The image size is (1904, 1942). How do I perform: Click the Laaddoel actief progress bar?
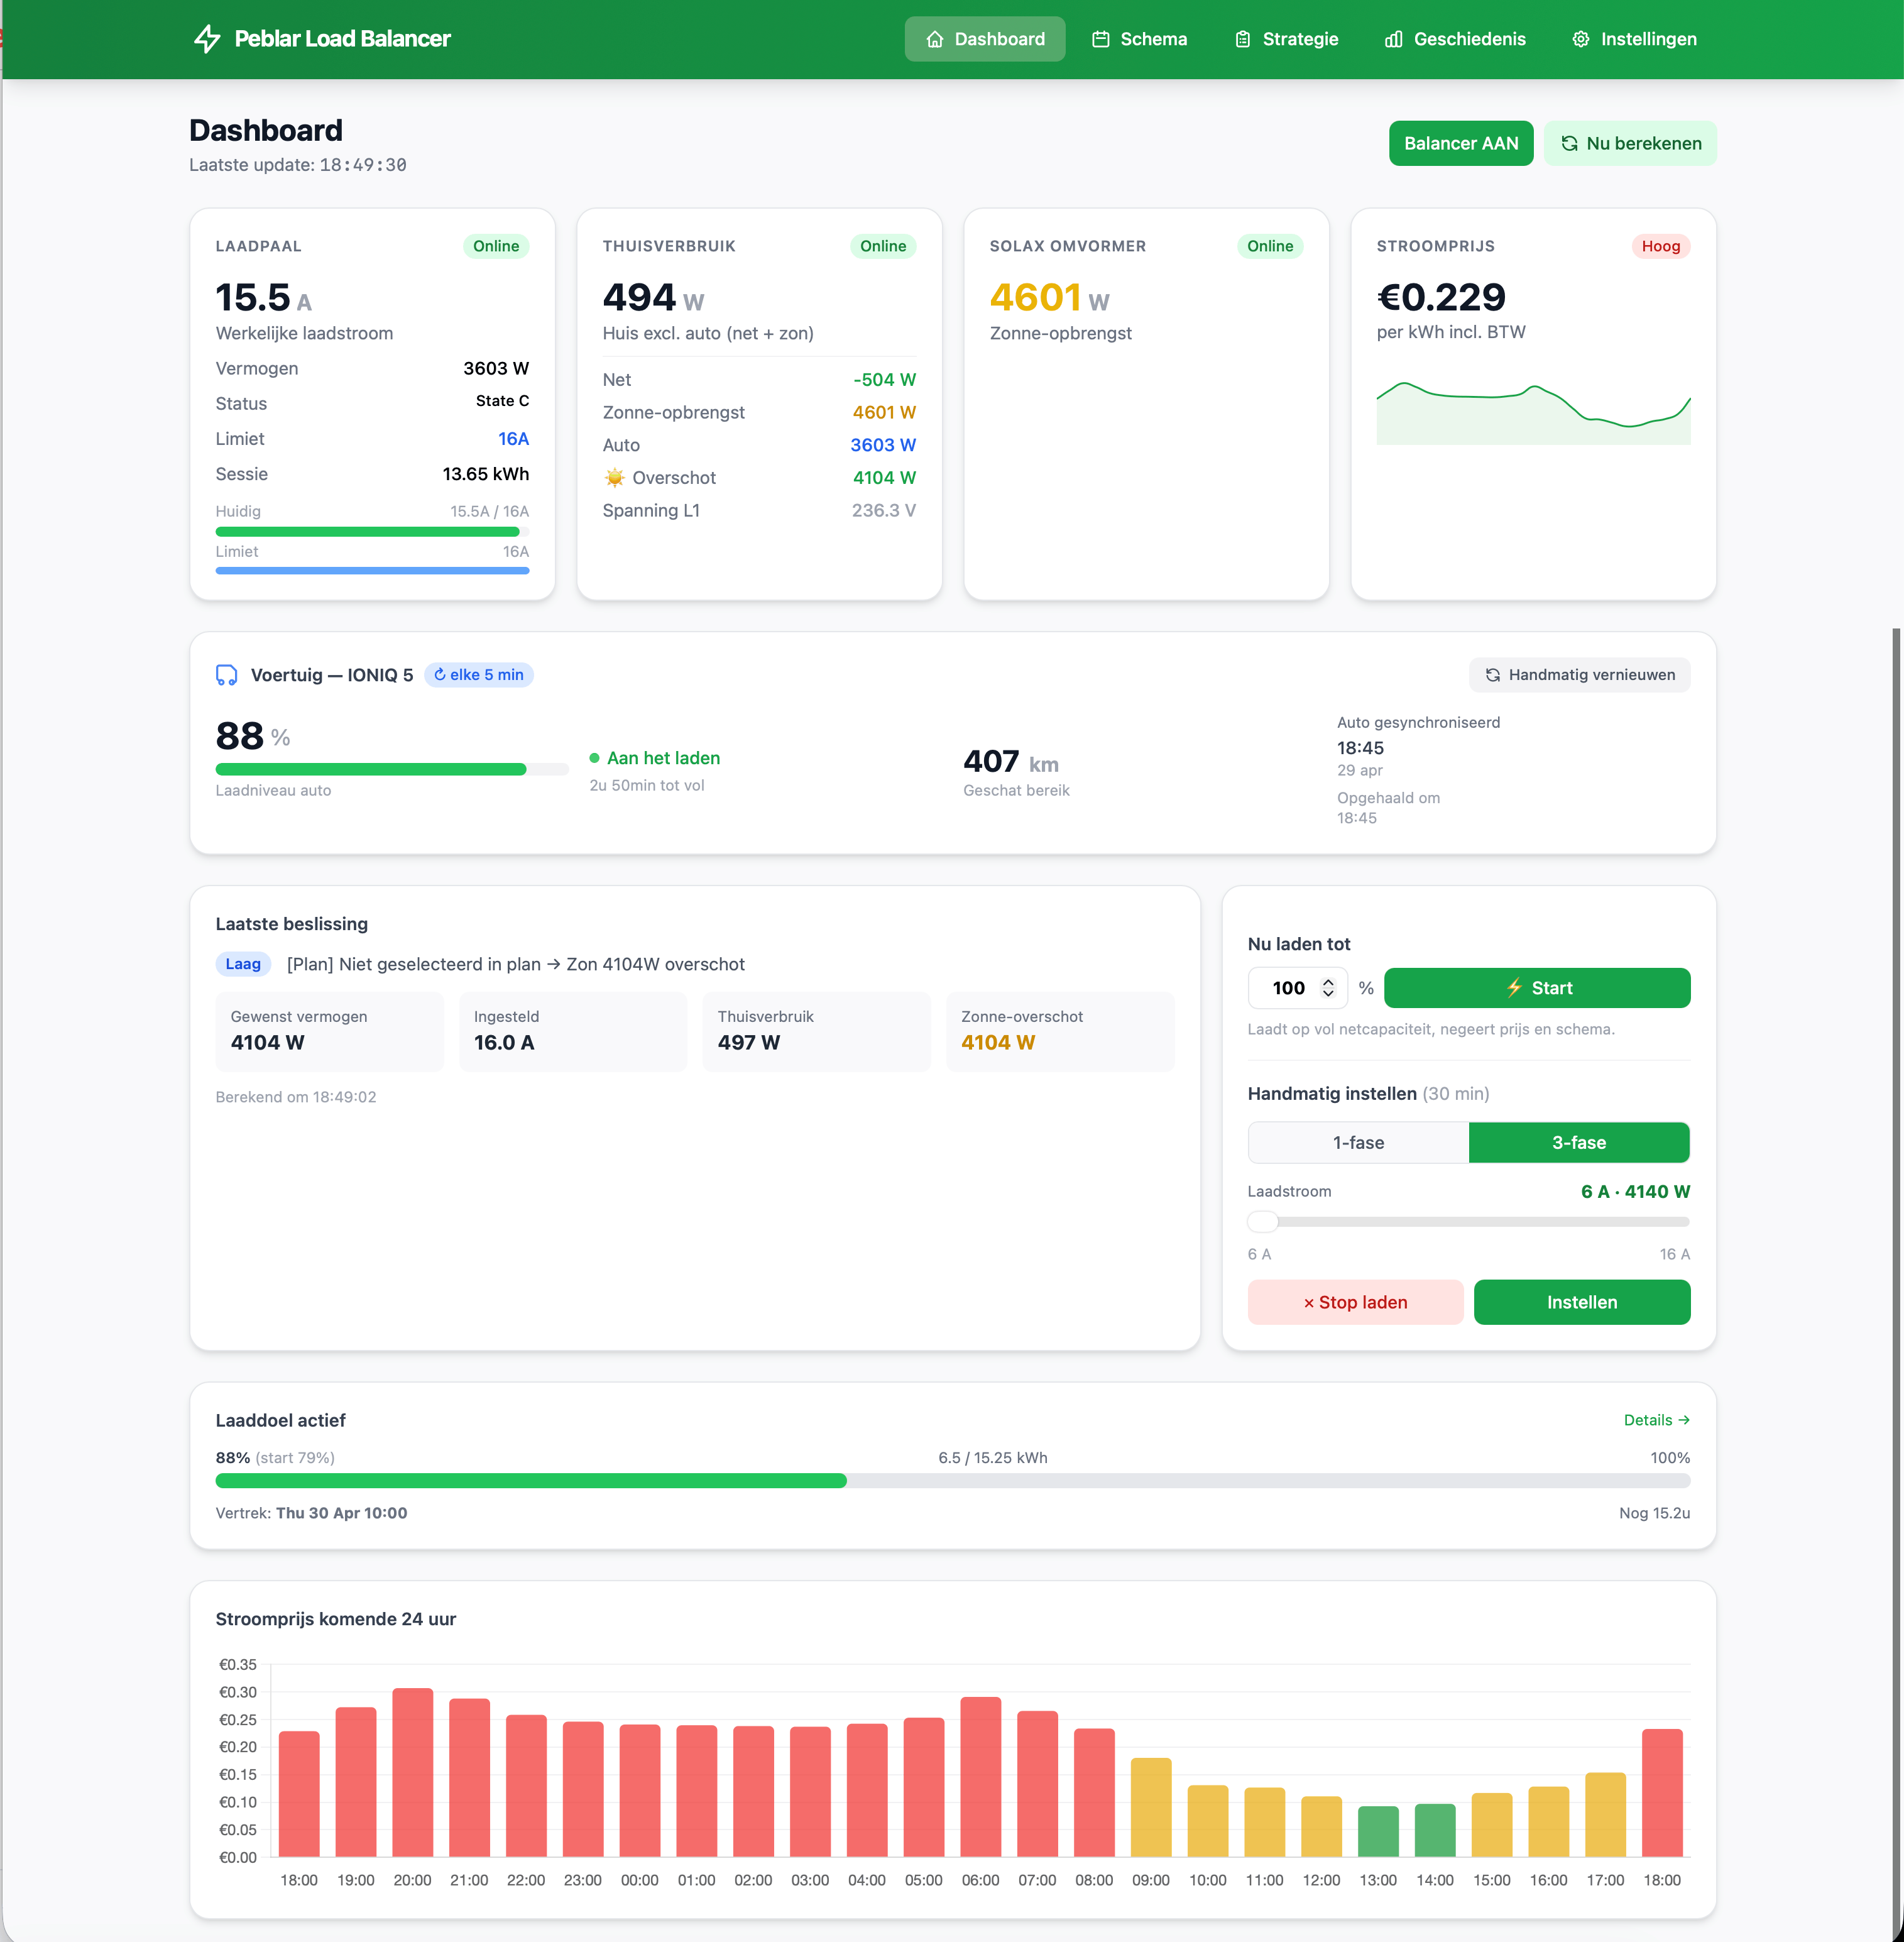pyautogui.click(x=953, y=1481)
